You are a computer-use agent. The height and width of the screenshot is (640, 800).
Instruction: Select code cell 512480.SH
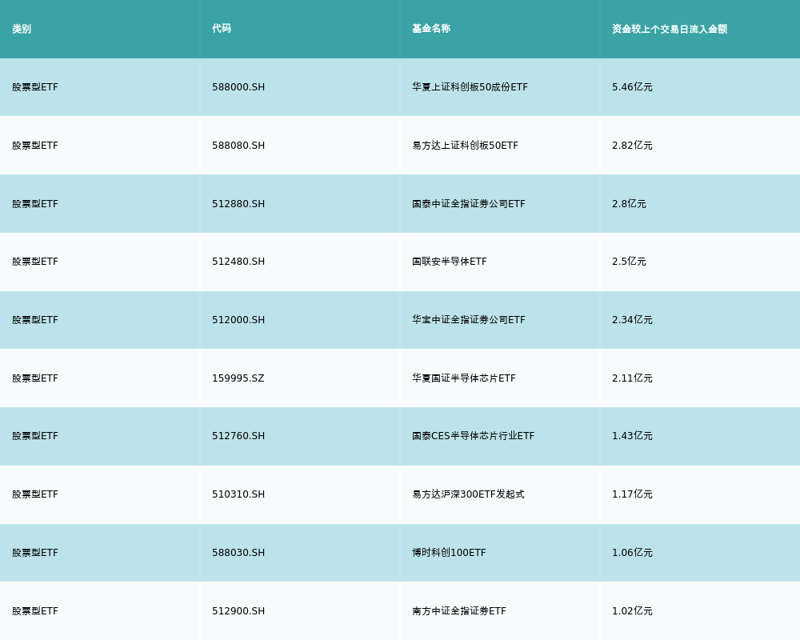click(x=238, y=261)
